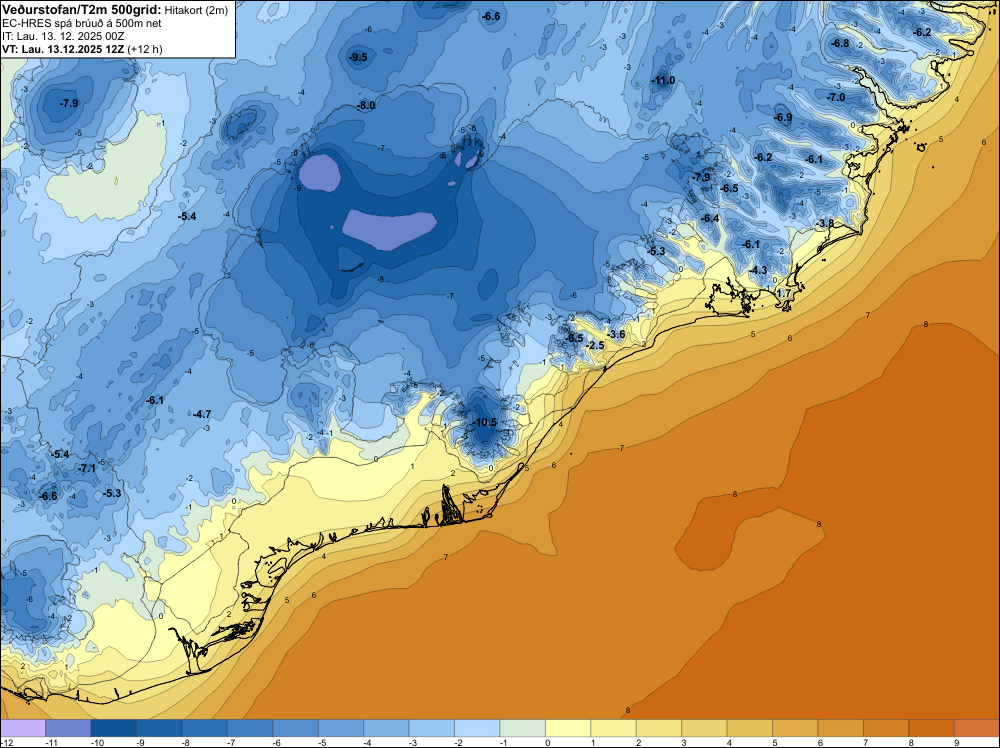1000x748 pixels.
Task: Click the -6.9 temperature label
Action: (x=783, y=117)
